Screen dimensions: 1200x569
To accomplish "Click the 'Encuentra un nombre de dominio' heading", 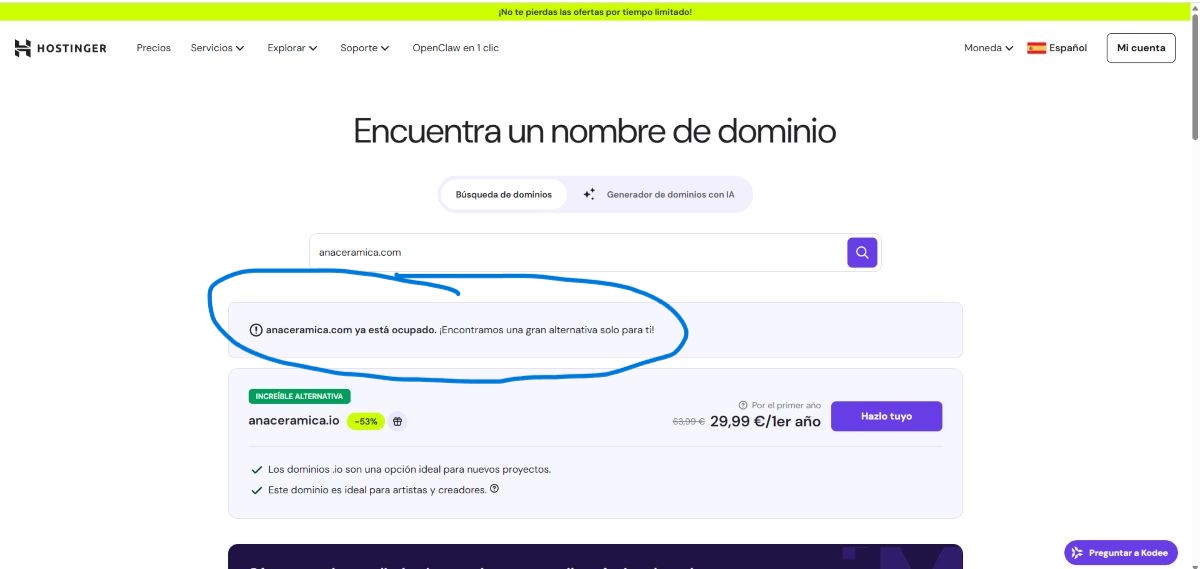I will tap(595, 131).
